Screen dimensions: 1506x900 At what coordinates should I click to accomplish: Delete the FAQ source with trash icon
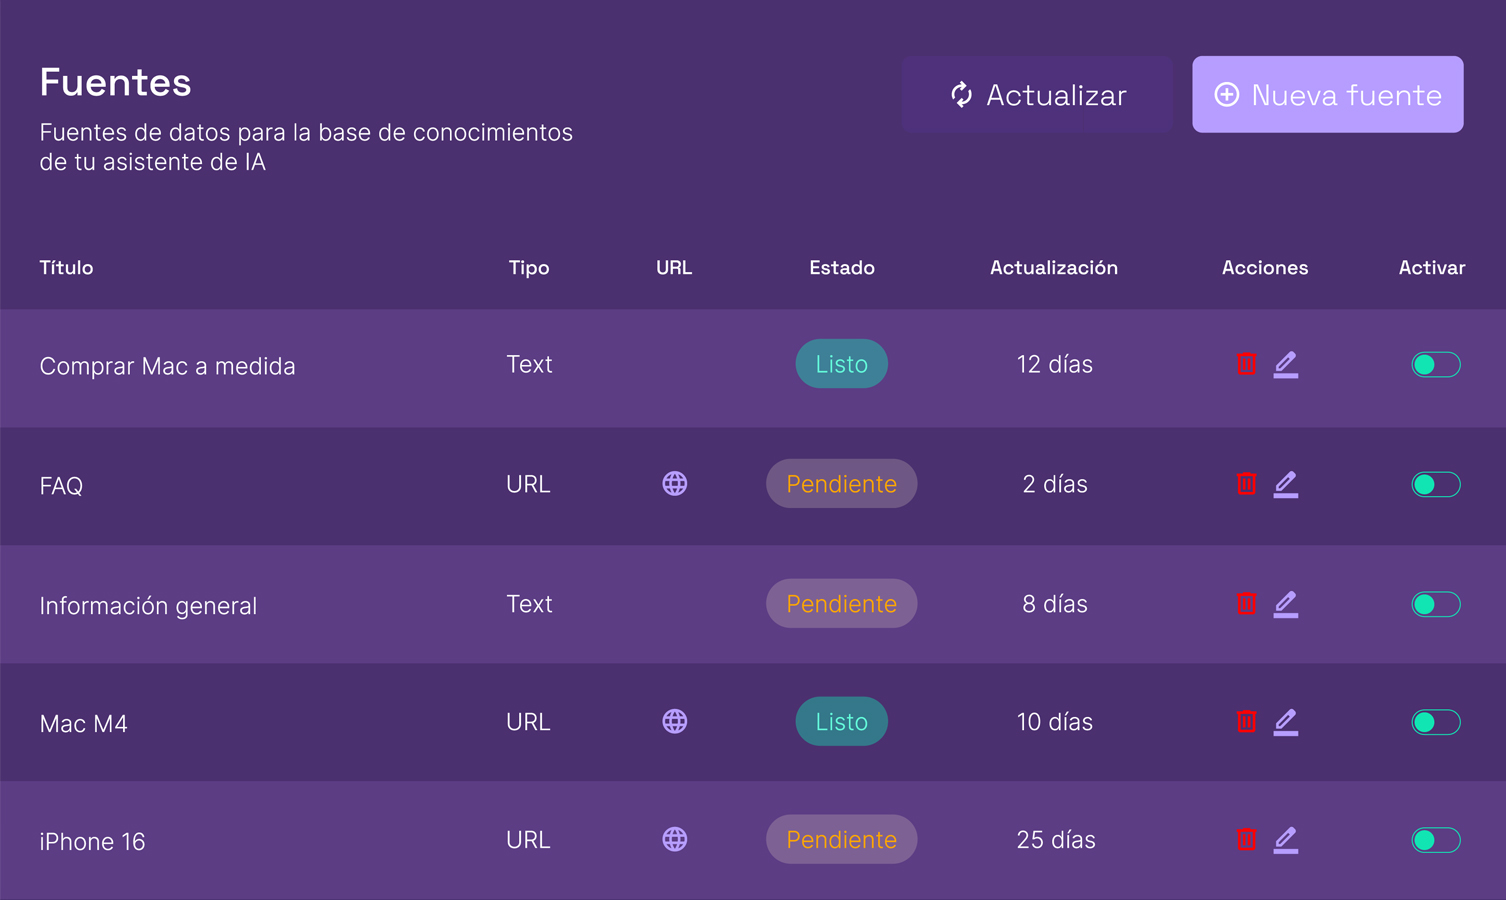pos(1246,484)
